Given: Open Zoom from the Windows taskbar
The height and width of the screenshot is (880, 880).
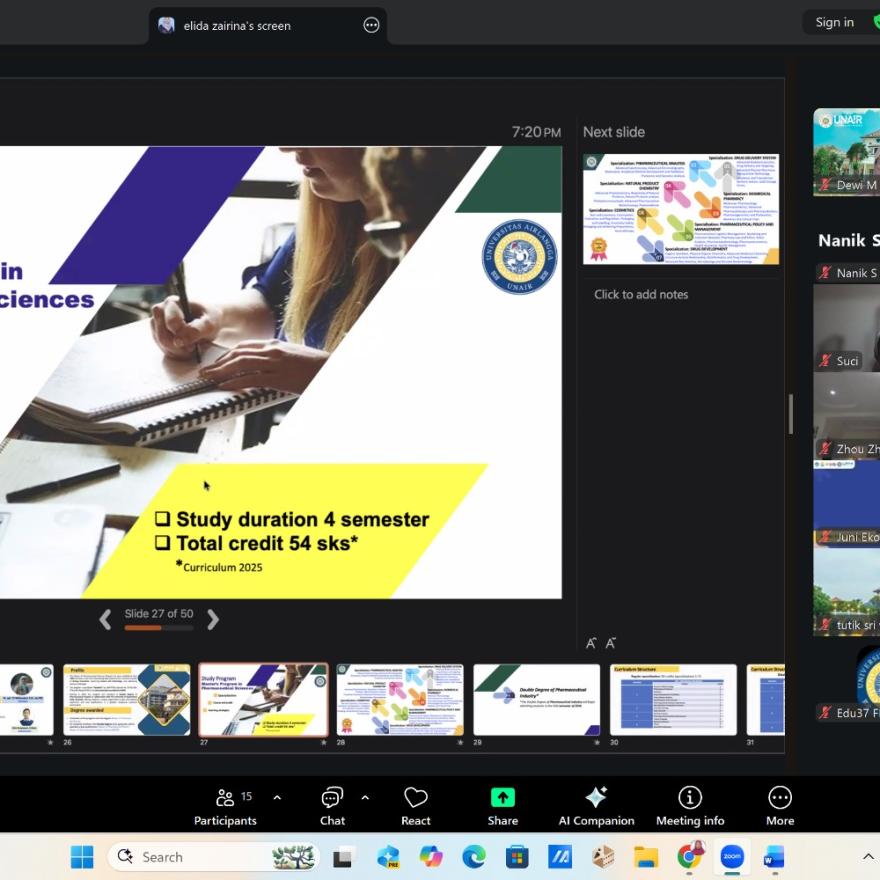Looking at the screenshot, I should click(732, 857).
